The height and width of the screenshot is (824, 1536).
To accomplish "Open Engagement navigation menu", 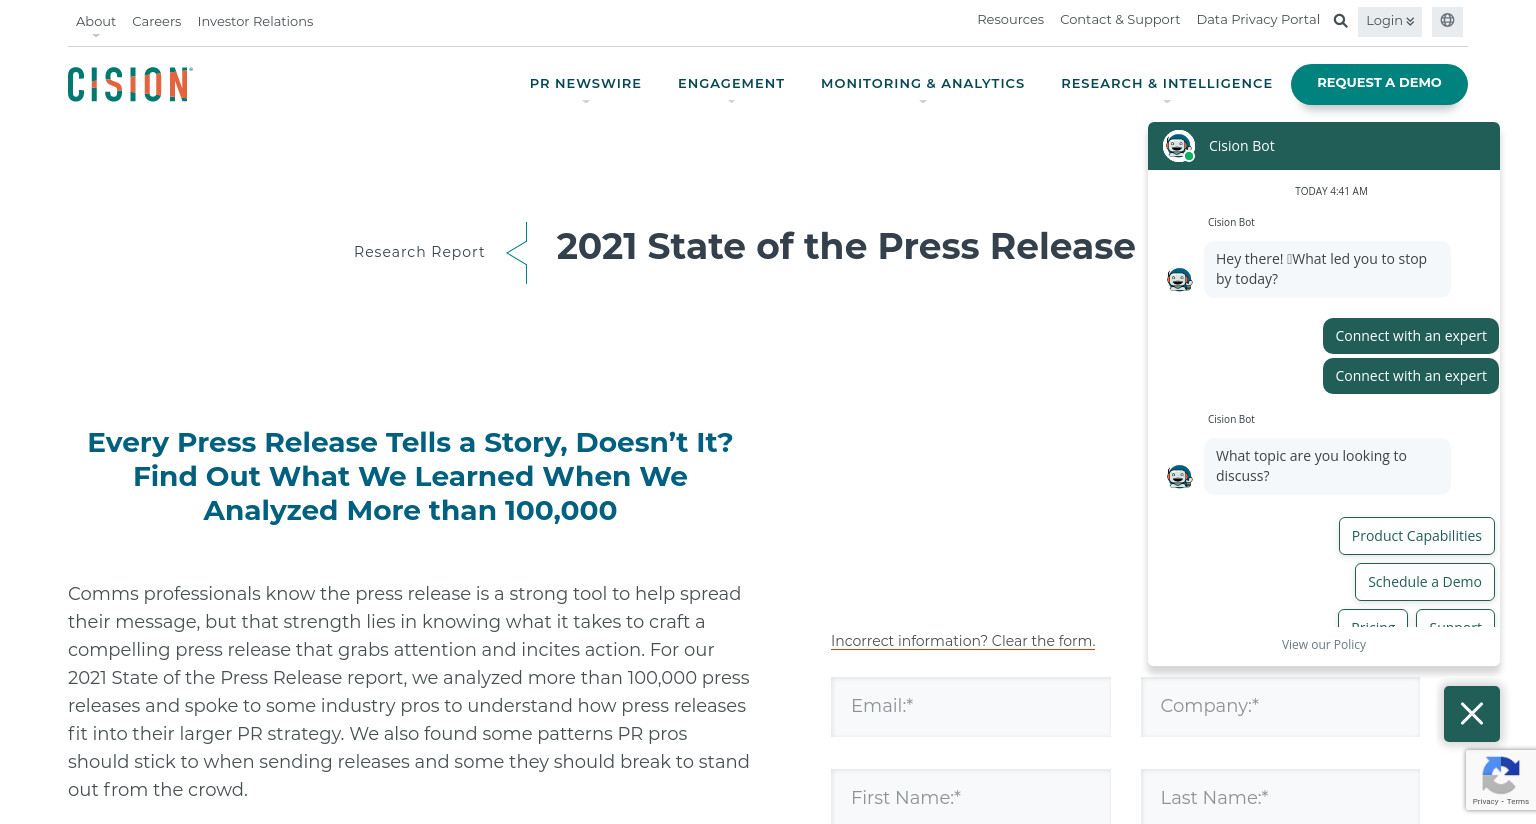I will point(731,84).
